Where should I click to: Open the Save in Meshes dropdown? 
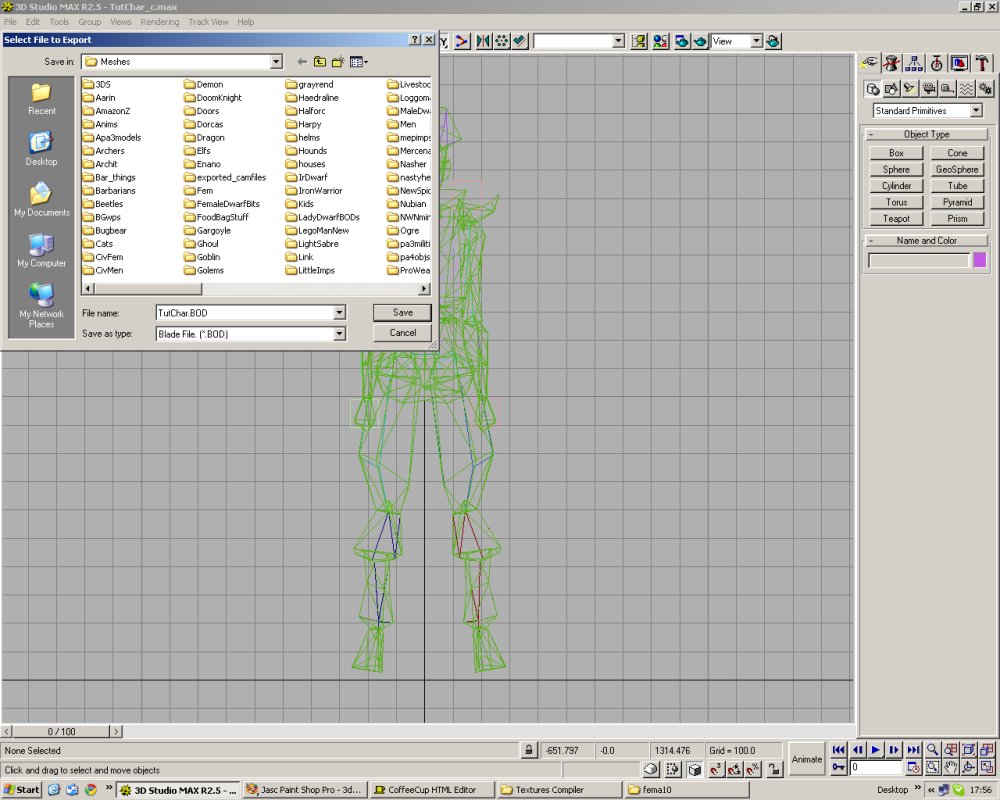point(276,62)
